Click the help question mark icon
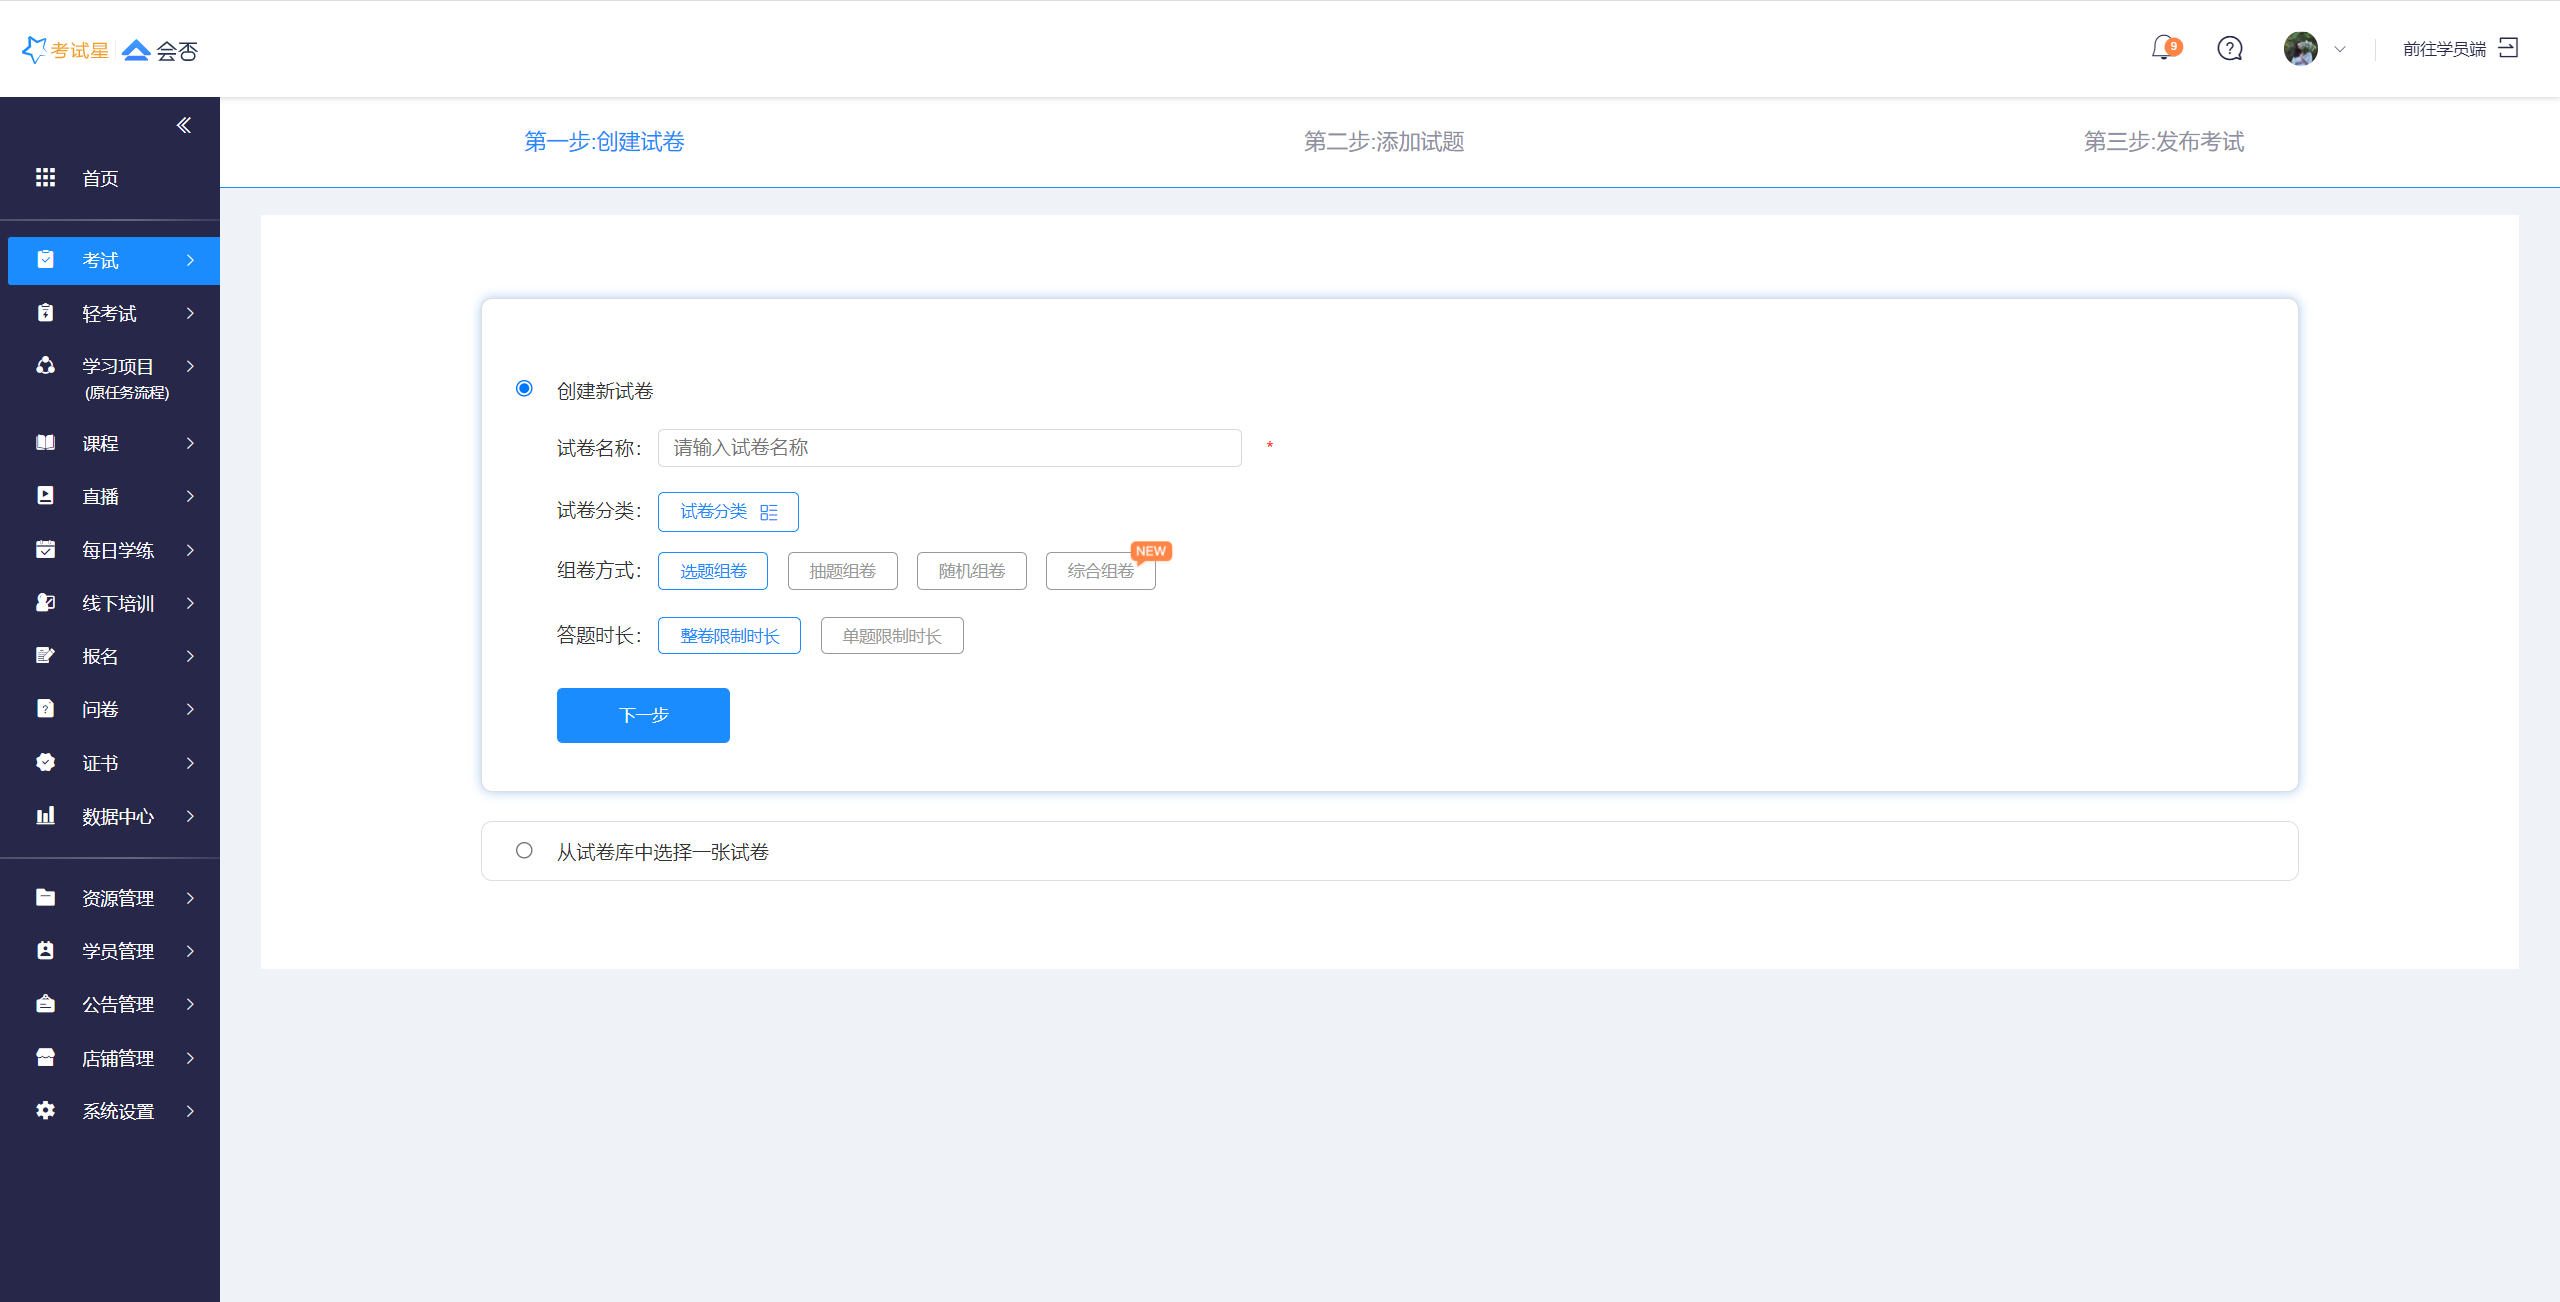 [x=2230, y=48]
